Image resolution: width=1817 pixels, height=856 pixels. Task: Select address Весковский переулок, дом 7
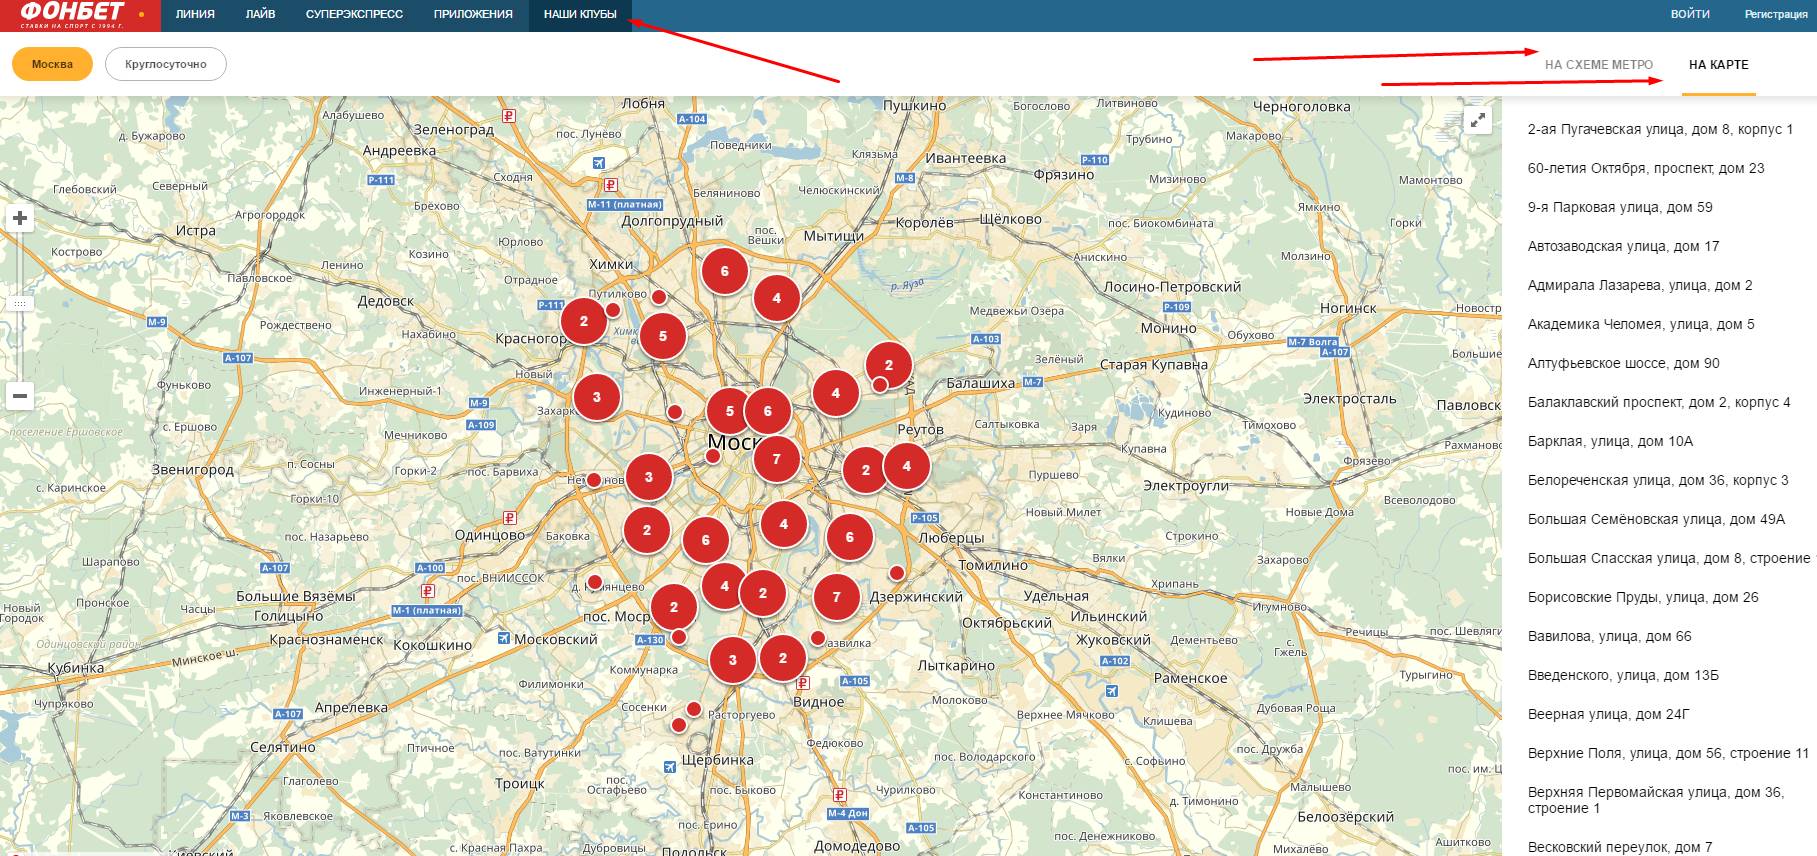coord(1620,847)
